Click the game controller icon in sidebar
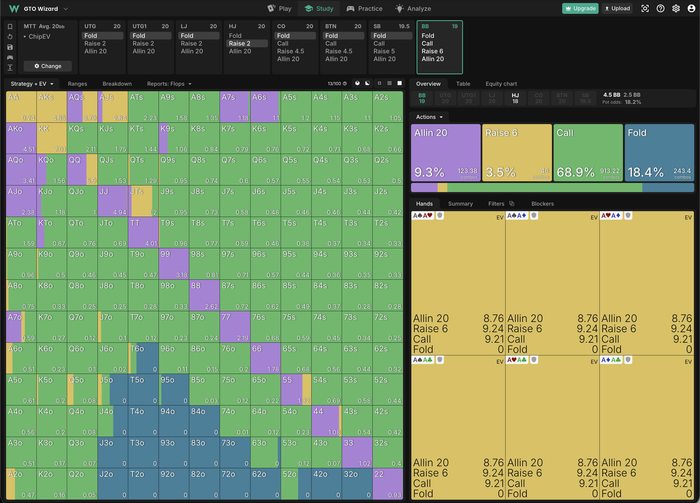The width and height of the screenshot is (700, 503). coord(10,57)
